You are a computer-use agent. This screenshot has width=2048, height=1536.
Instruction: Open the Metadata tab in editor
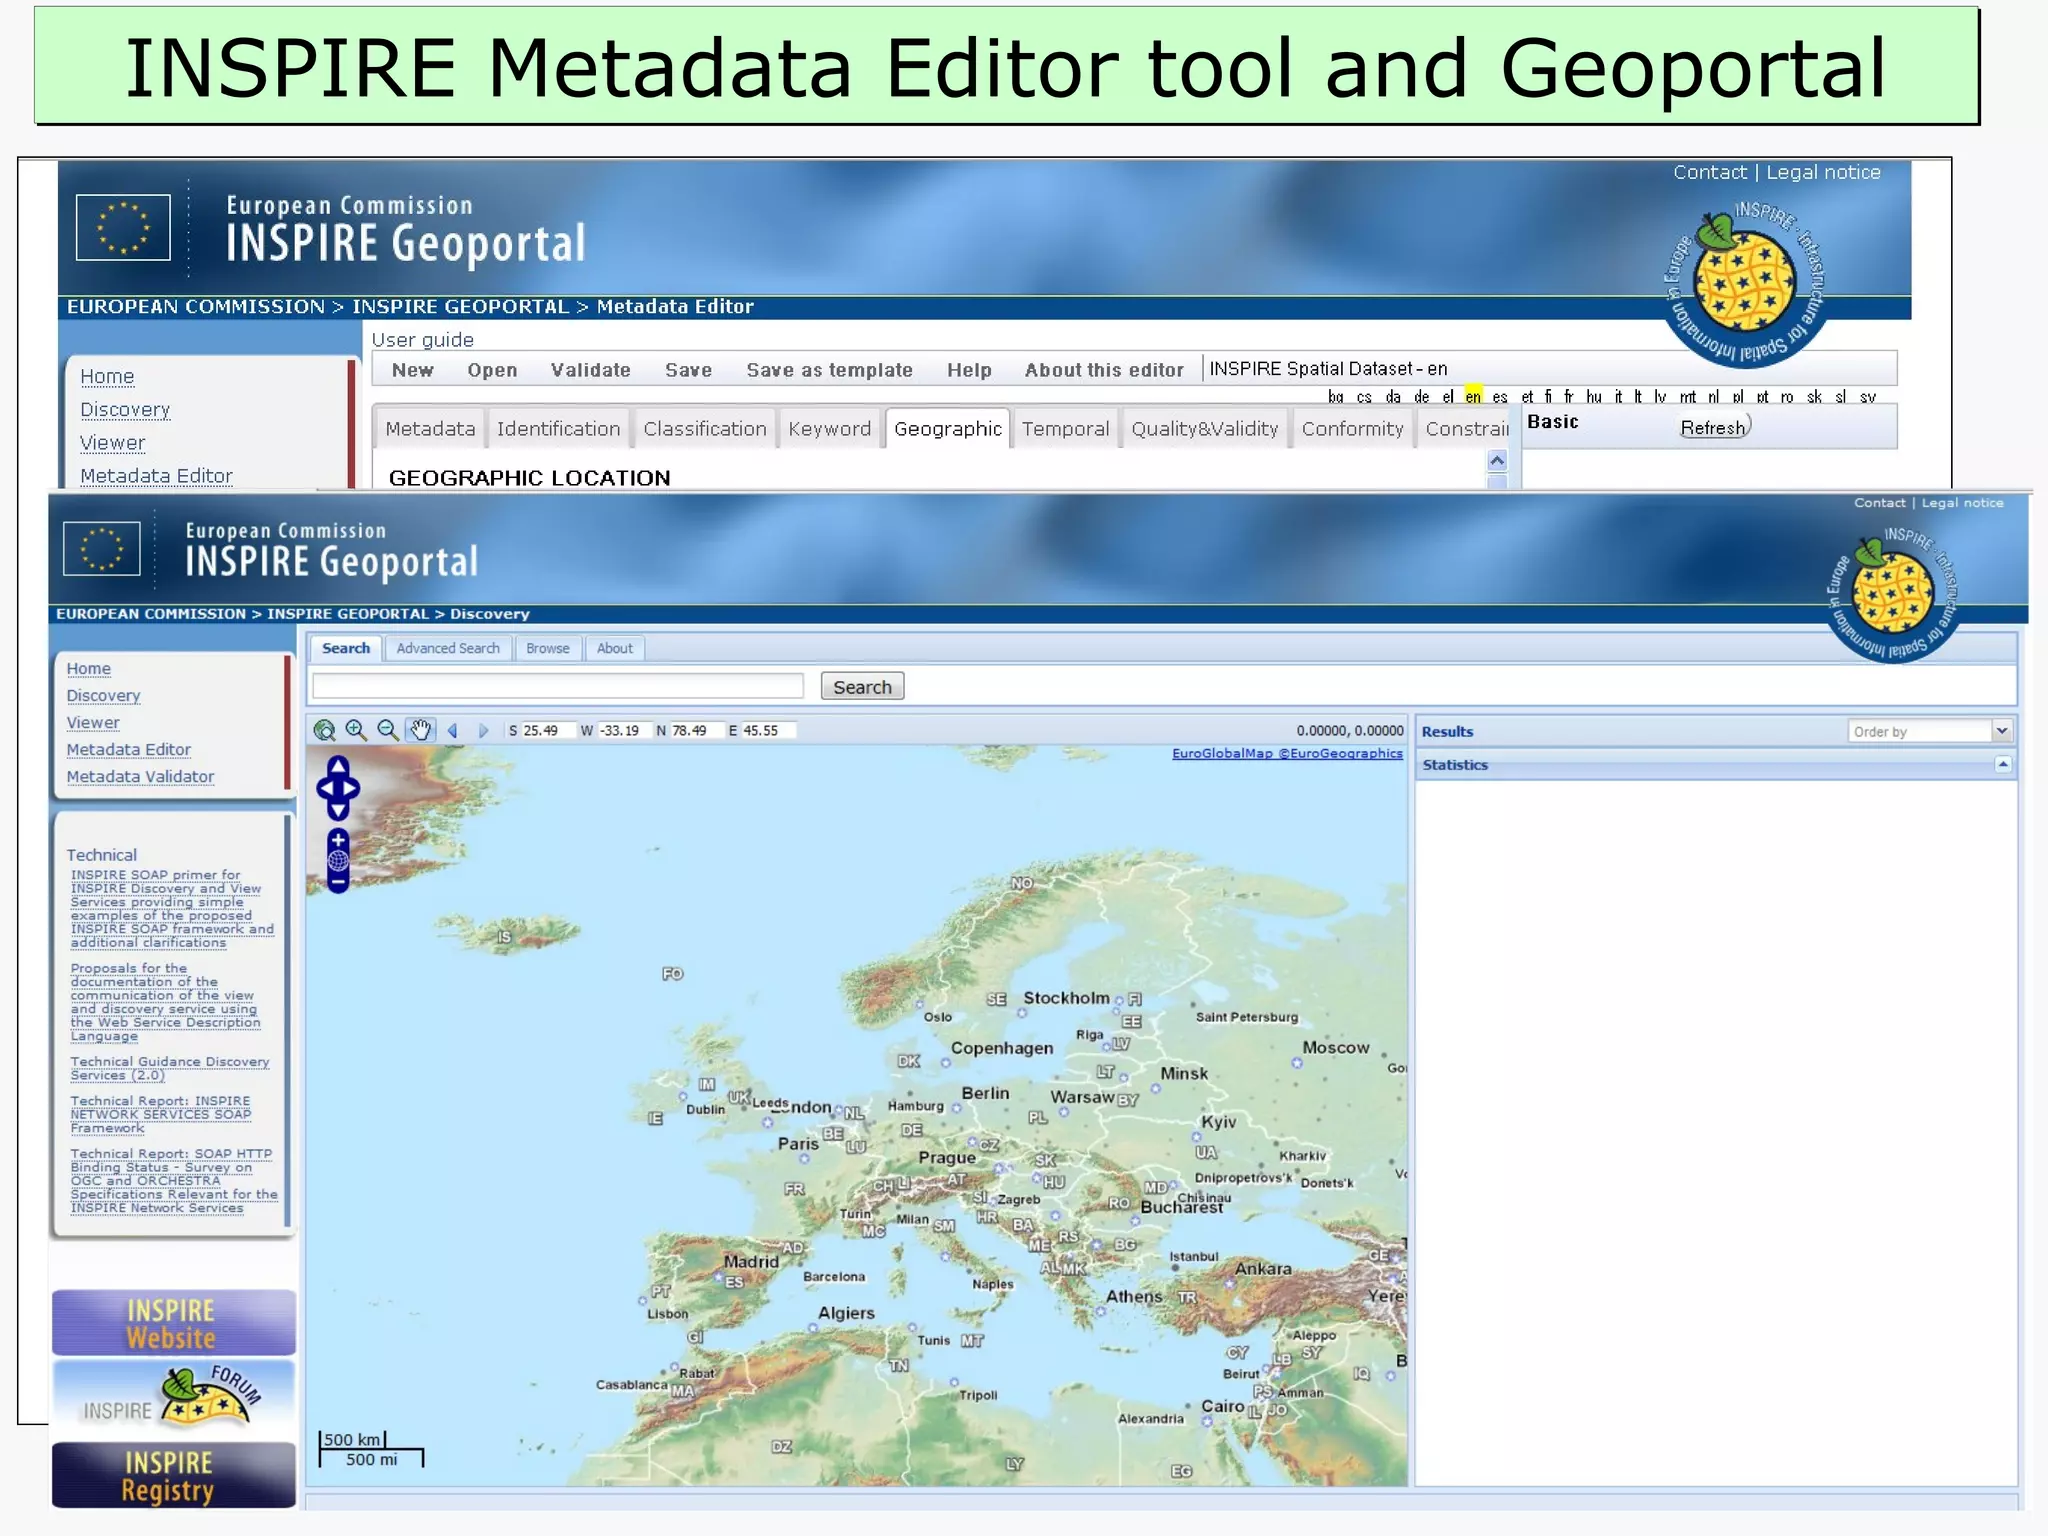[x=430, y=429]
